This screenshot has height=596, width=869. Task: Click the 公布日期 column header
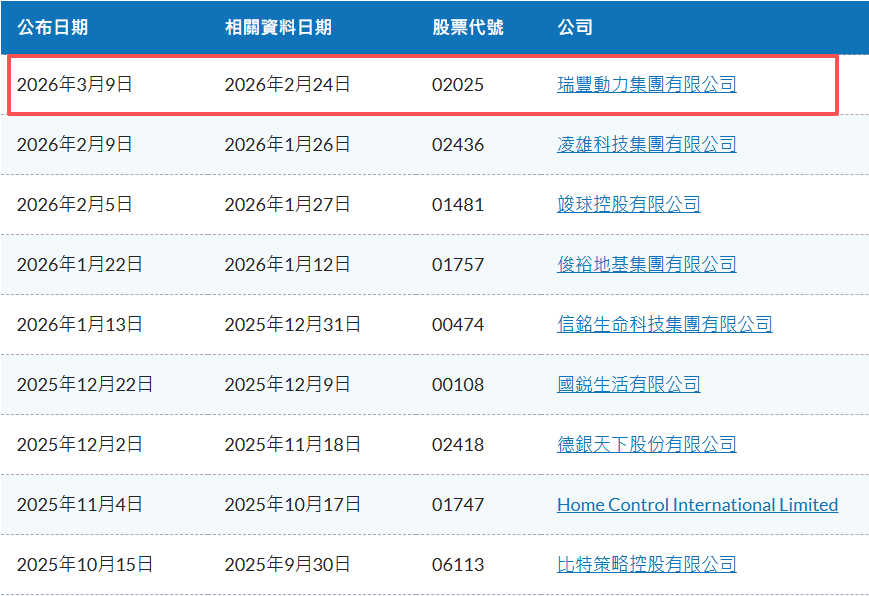coord(52,27)
